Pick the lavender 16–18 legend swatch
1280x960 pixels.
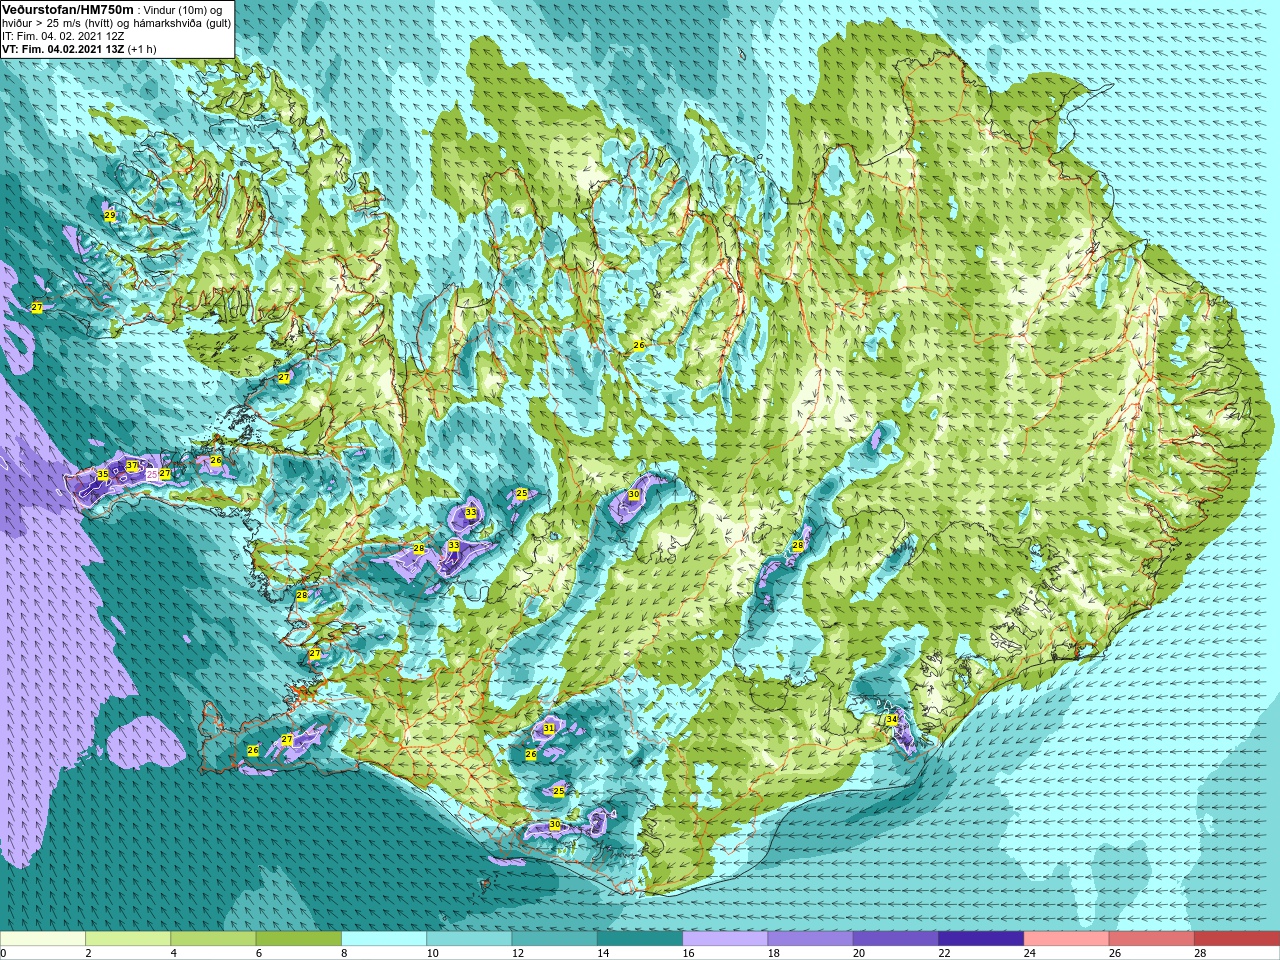(x=725, y=939)
